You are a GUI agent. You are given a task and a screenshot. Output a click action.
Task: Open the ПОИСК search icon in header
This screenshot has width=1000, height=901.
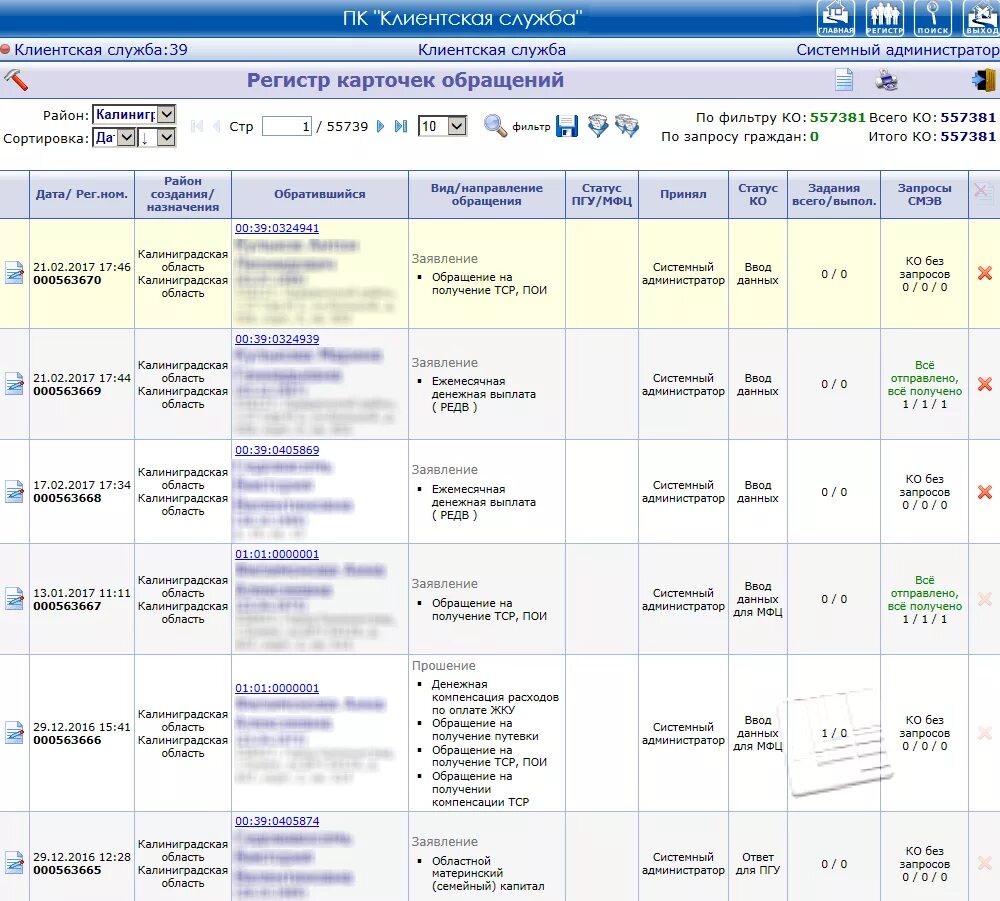[932, 18]
